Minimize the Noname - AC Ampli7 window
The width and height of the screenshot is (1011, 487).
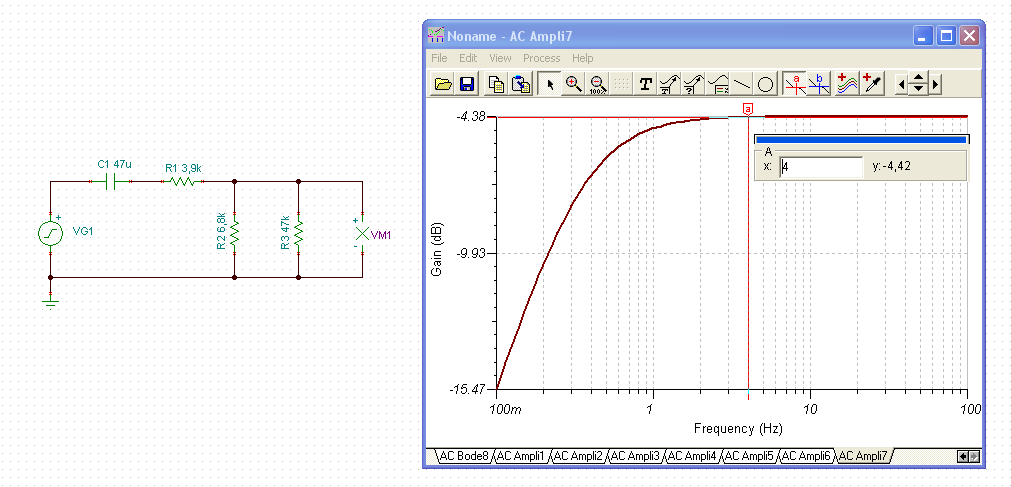point(923,36)
